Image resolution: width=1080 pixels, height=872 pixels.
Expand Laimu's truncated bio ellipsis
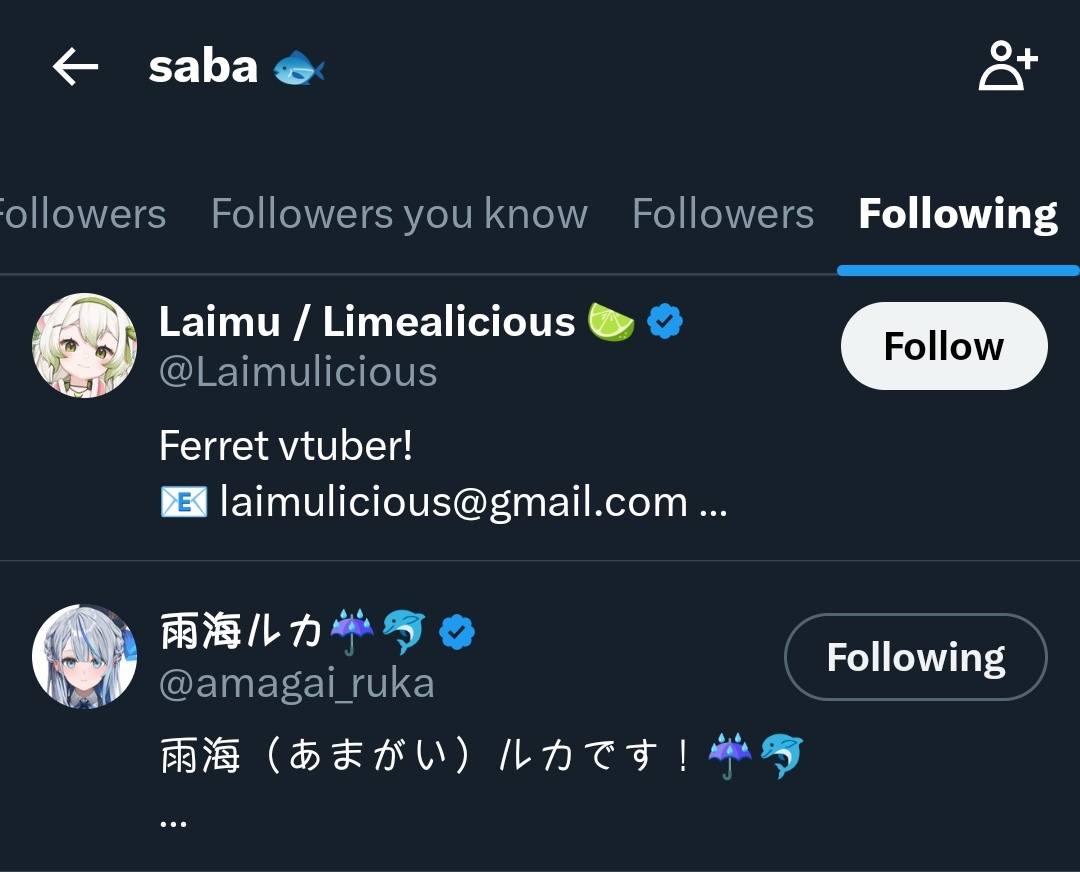click(x=713, y=503)
